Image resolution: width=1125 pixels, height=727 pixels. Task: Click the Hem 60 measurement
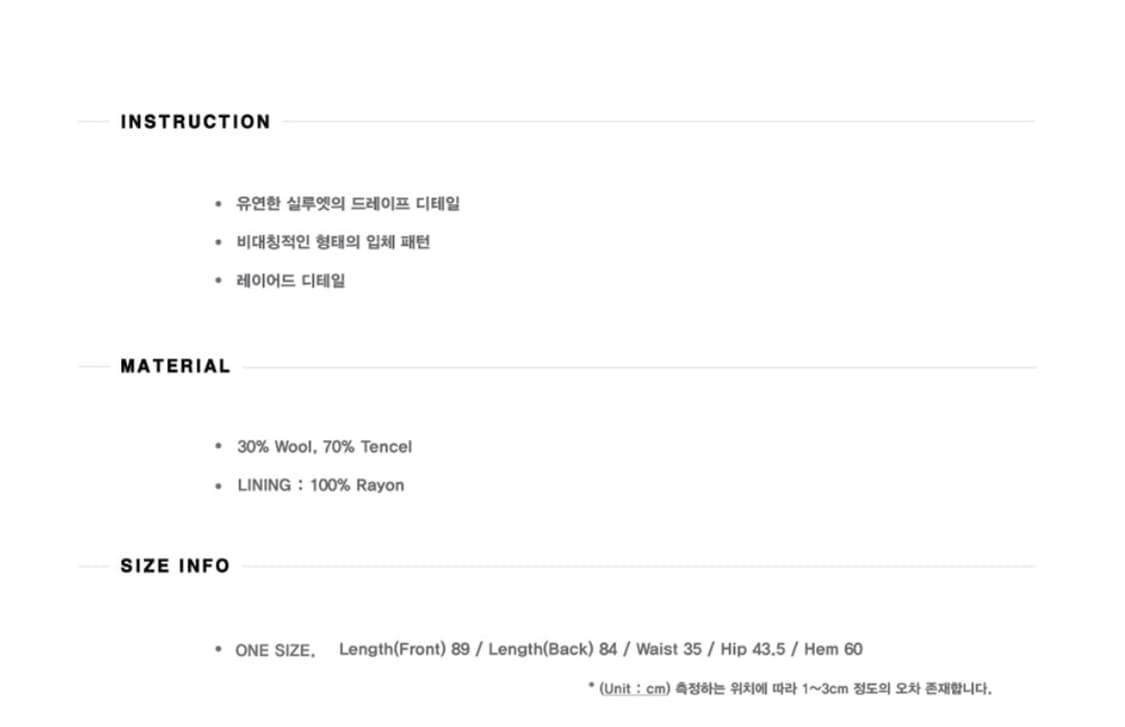(x=833, y=649)
